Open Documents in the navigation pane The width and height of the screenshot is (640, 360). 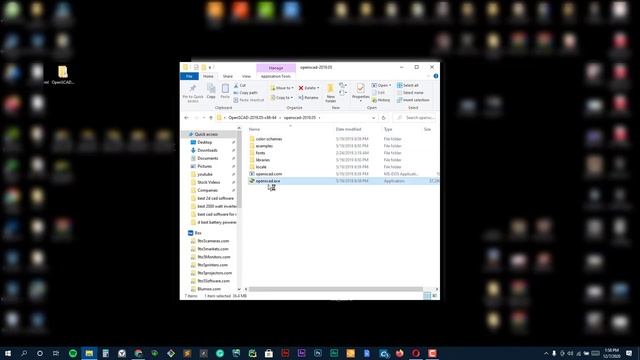point(207,158)
